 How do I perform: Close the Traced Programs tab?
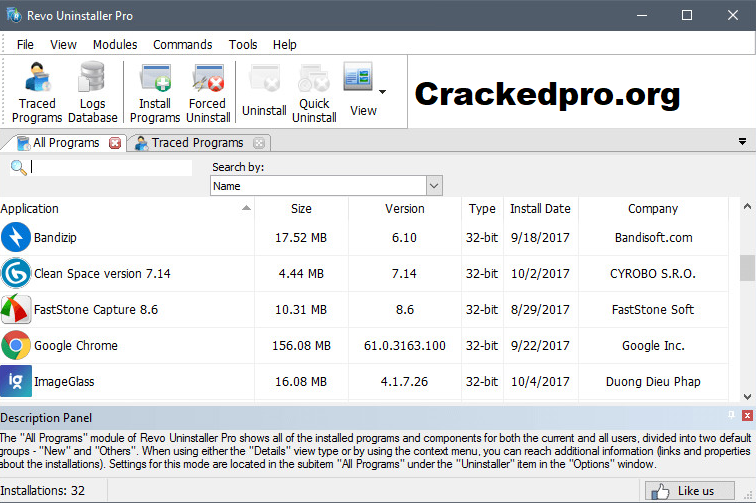(x=259, y=143)
